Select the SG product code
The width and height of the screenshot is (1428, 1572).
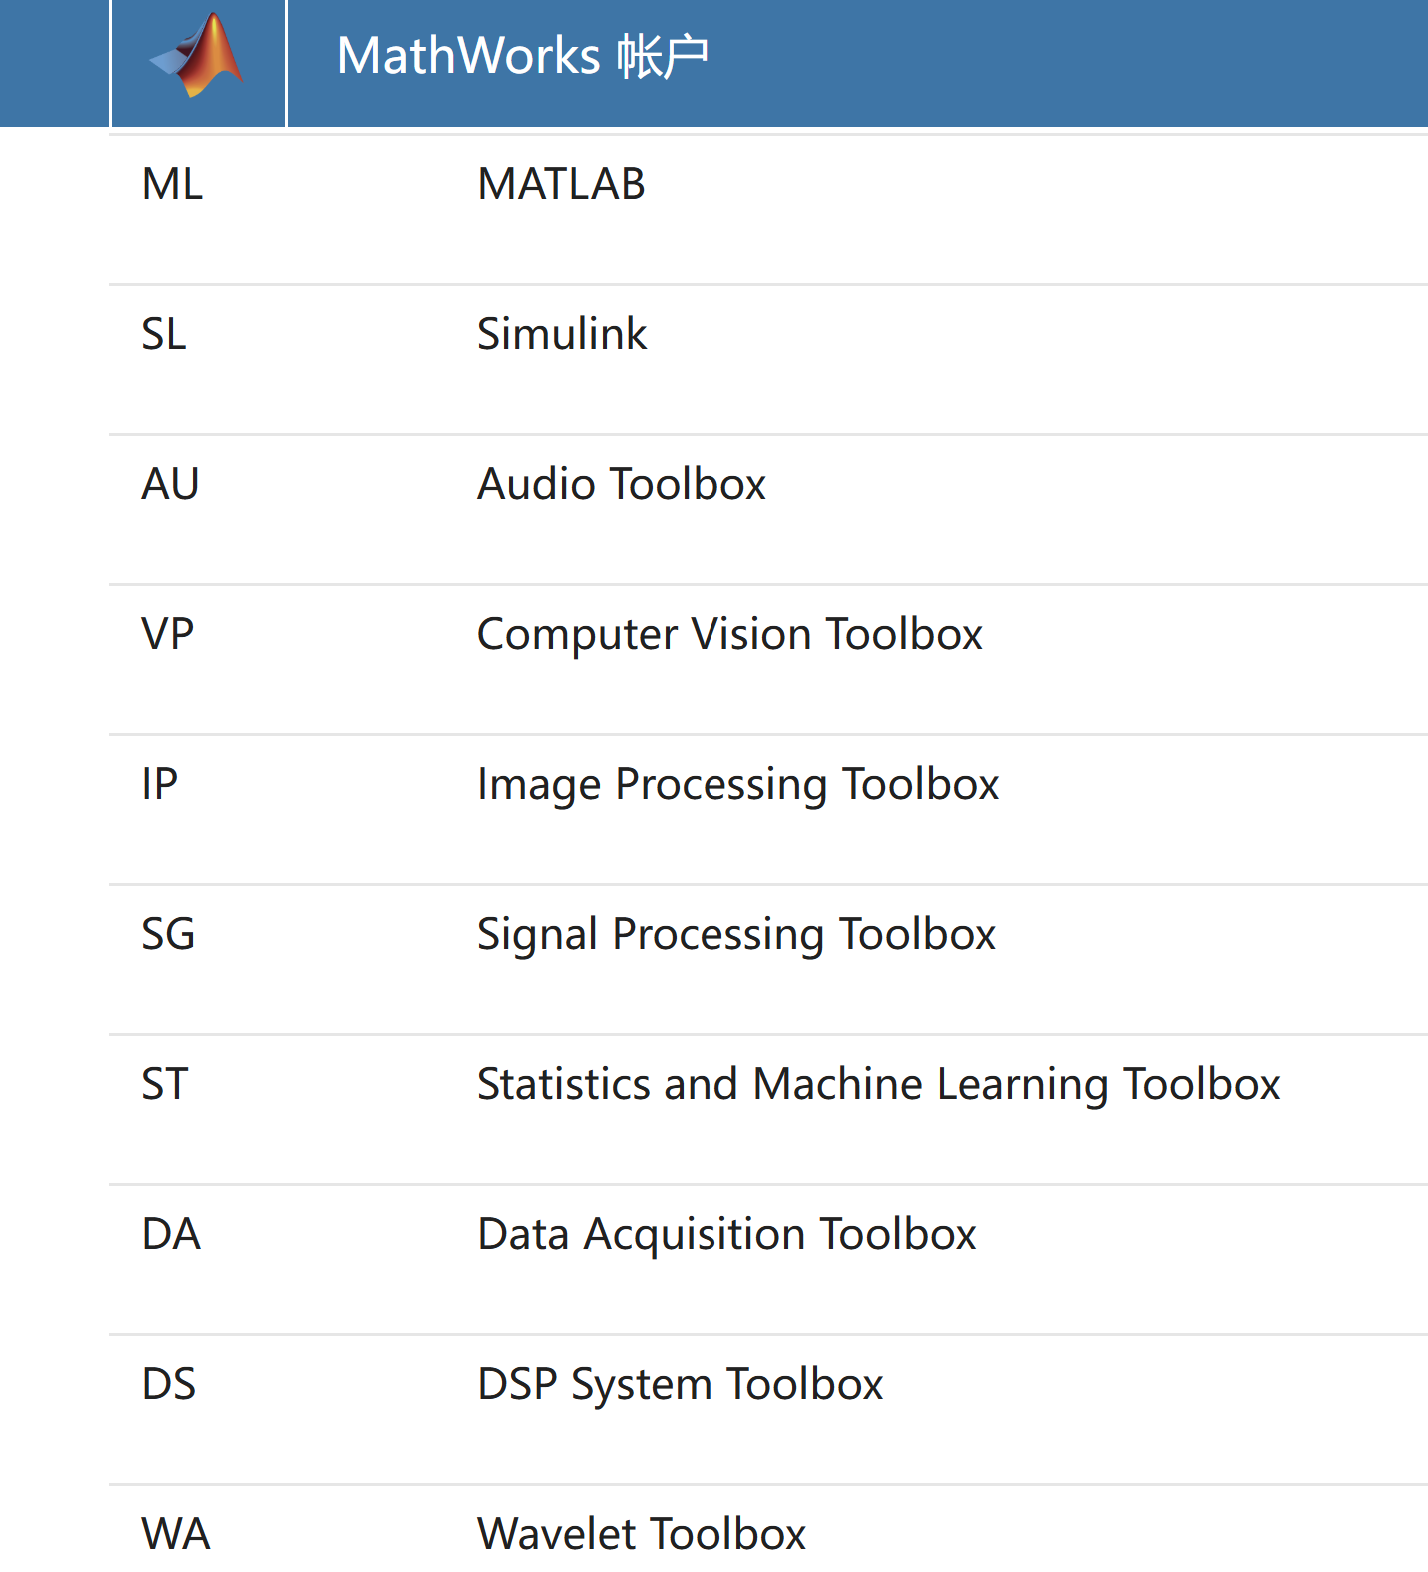[168, 934]
